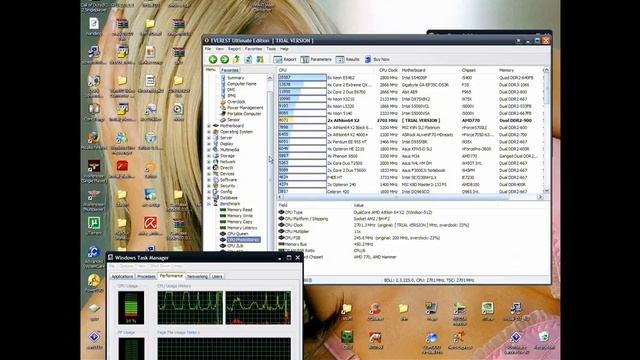The image size is (640, 360).
Task: Expand the Storage tree node
Action: click(209, 156)
